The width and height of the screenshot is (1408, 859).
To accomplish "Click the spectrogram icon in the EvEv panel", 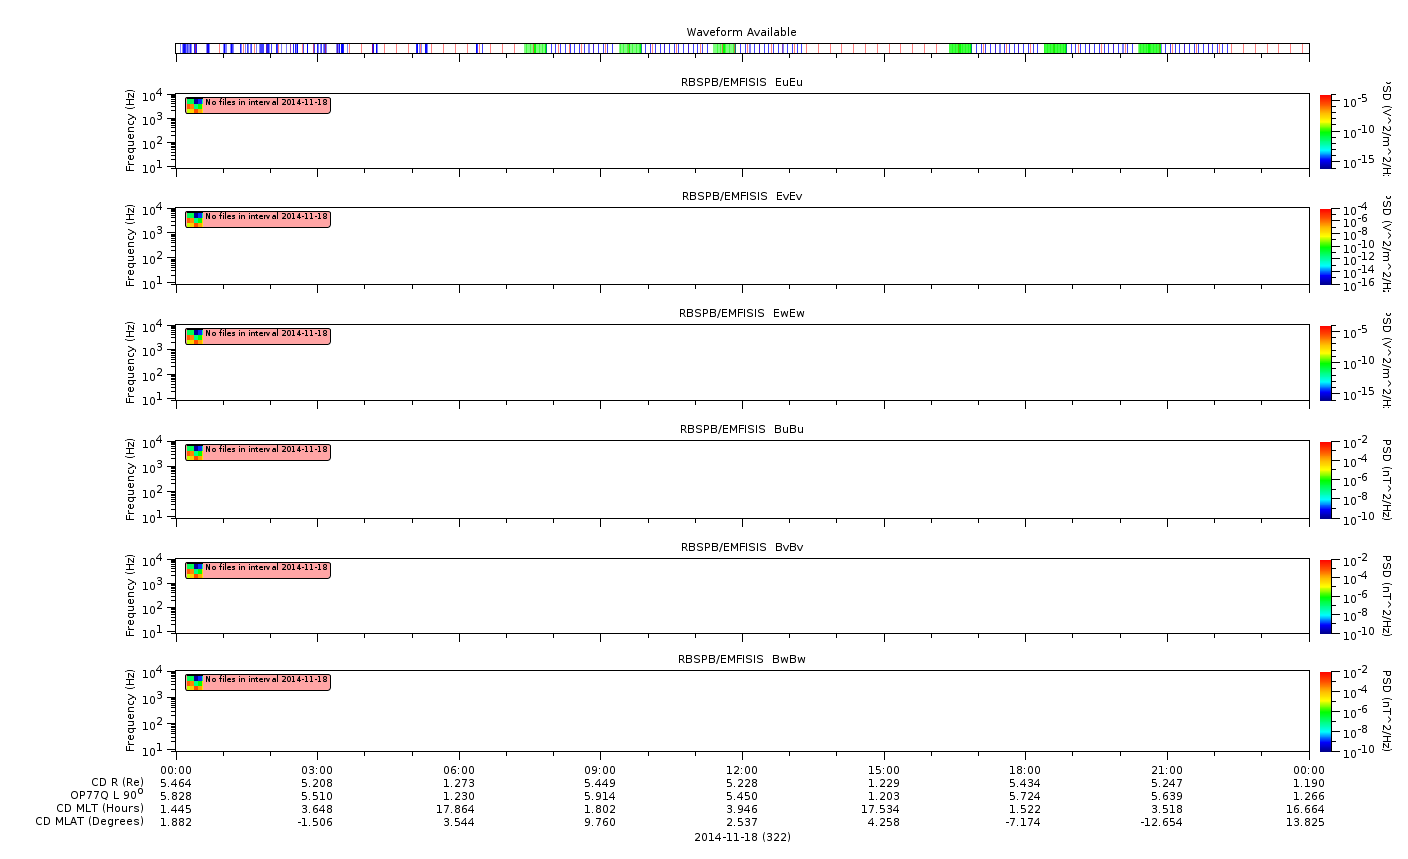I will coord(194,219).
